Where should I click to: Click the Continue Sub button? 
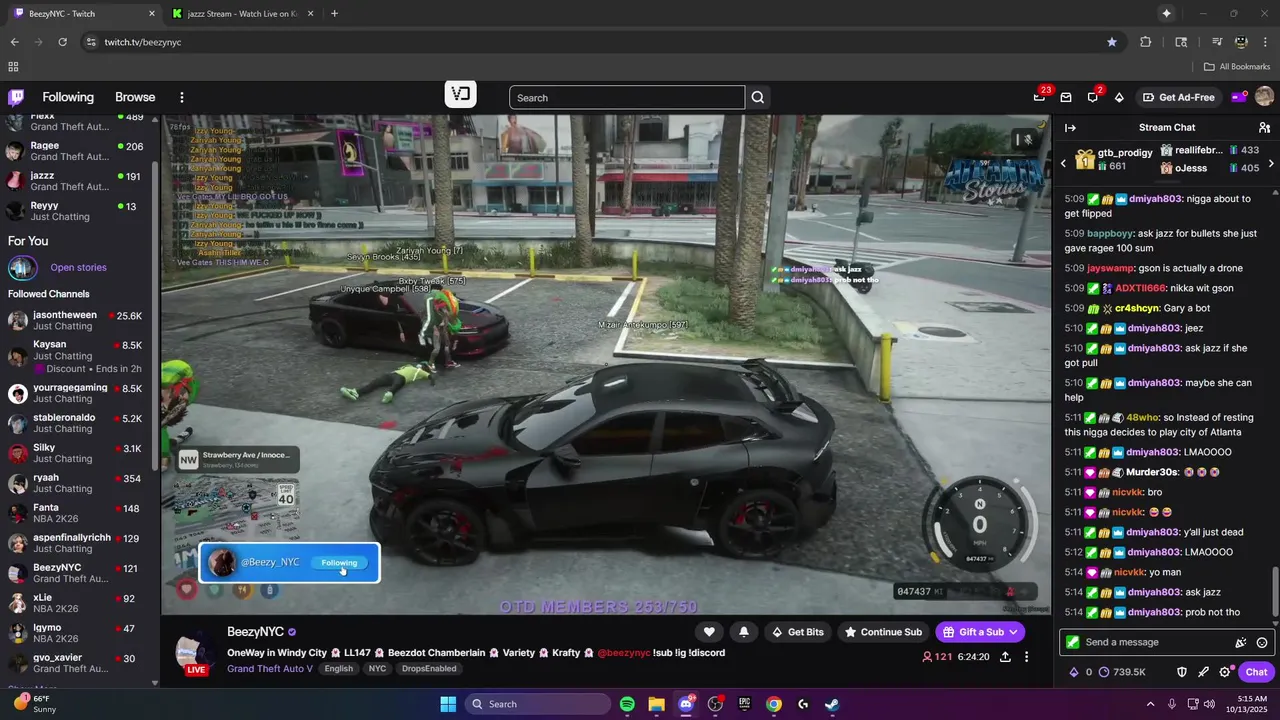883,632
